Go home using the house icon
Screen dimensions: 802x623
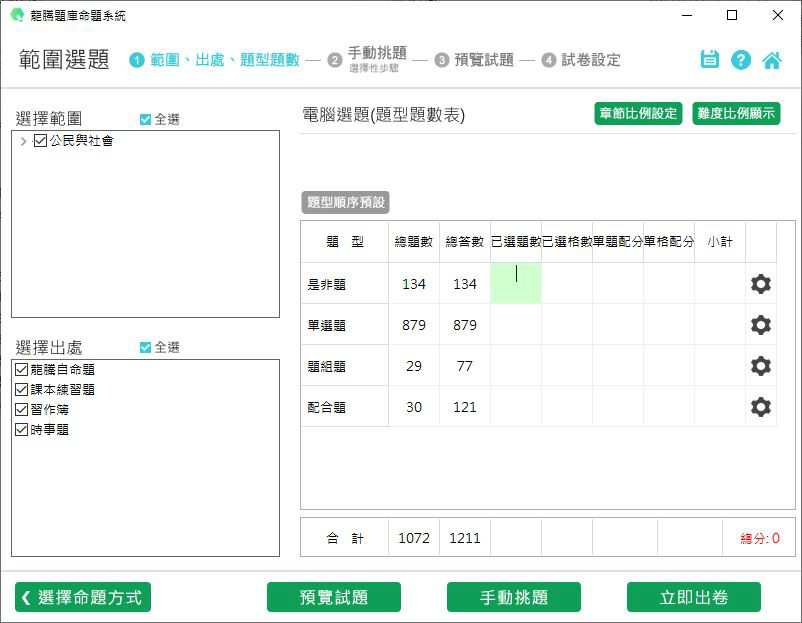coord(772,60)
